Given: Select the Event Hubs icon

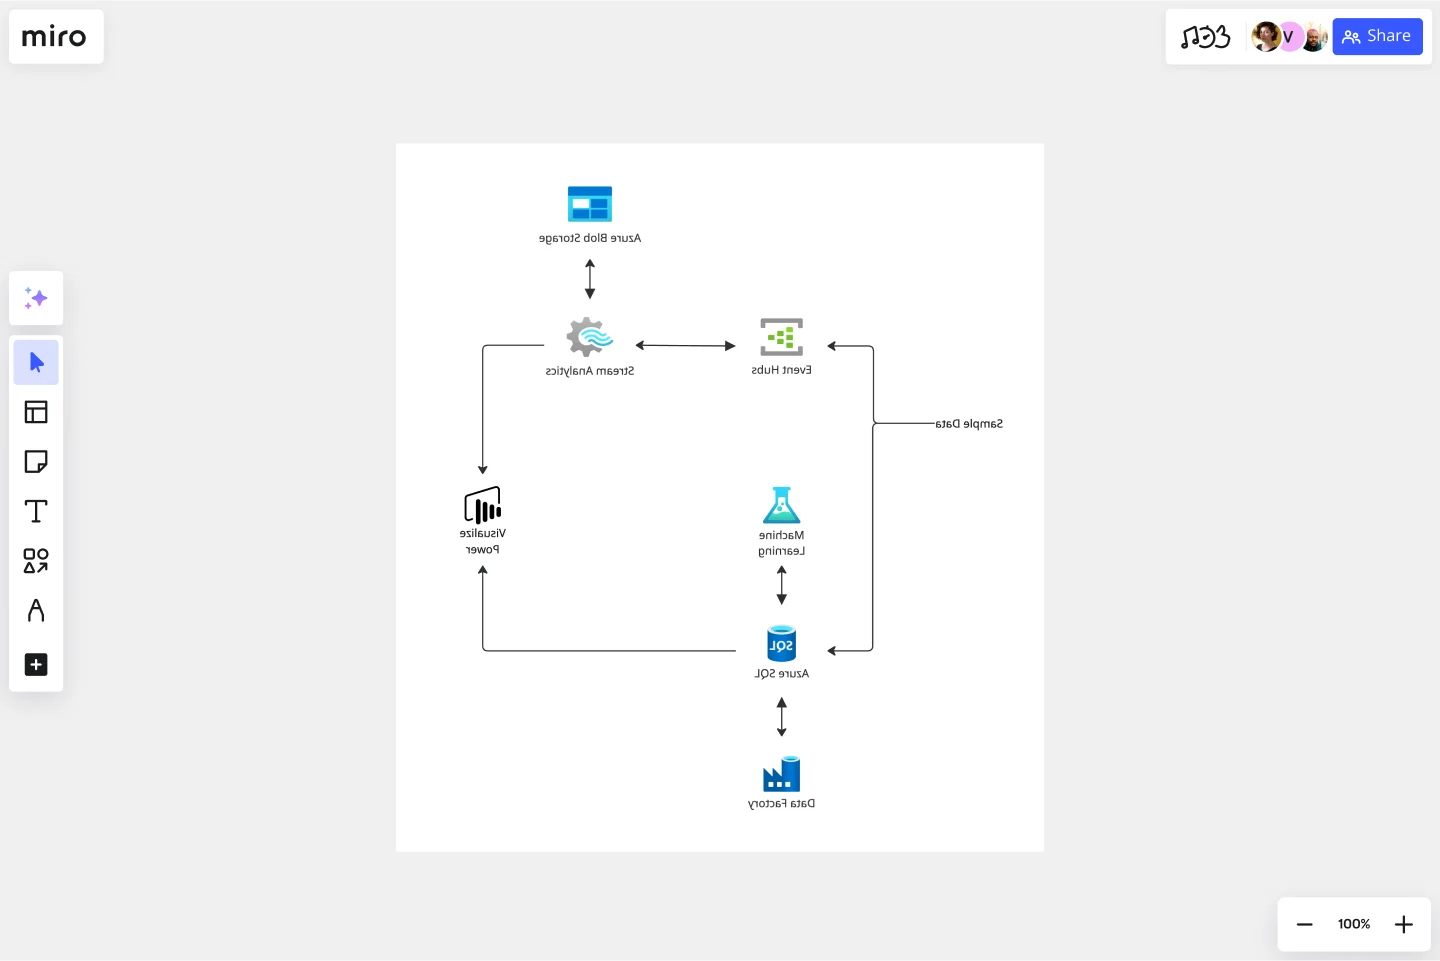Looking at the screenshot, I should tap(781, 337).
